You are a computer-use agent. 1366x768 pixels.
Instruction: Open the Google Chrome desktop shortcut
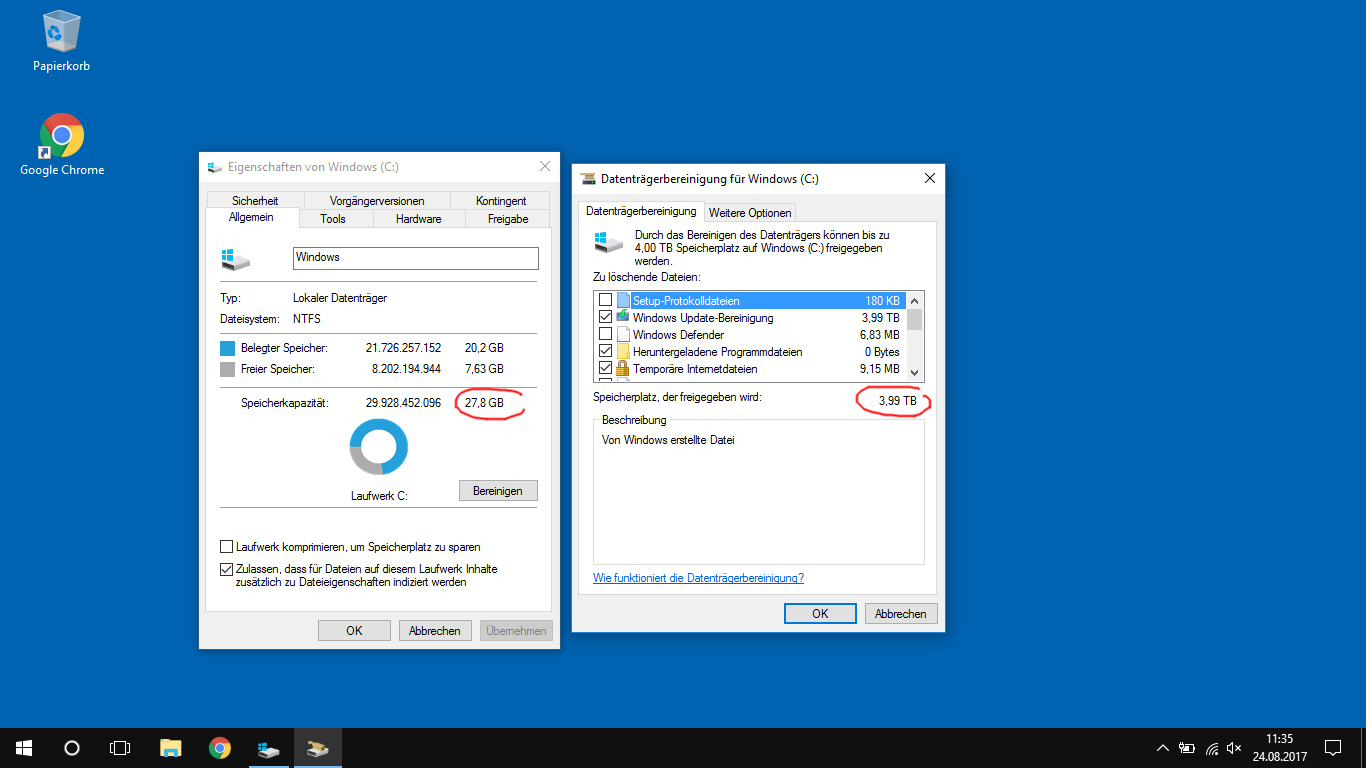click(62, 145)
